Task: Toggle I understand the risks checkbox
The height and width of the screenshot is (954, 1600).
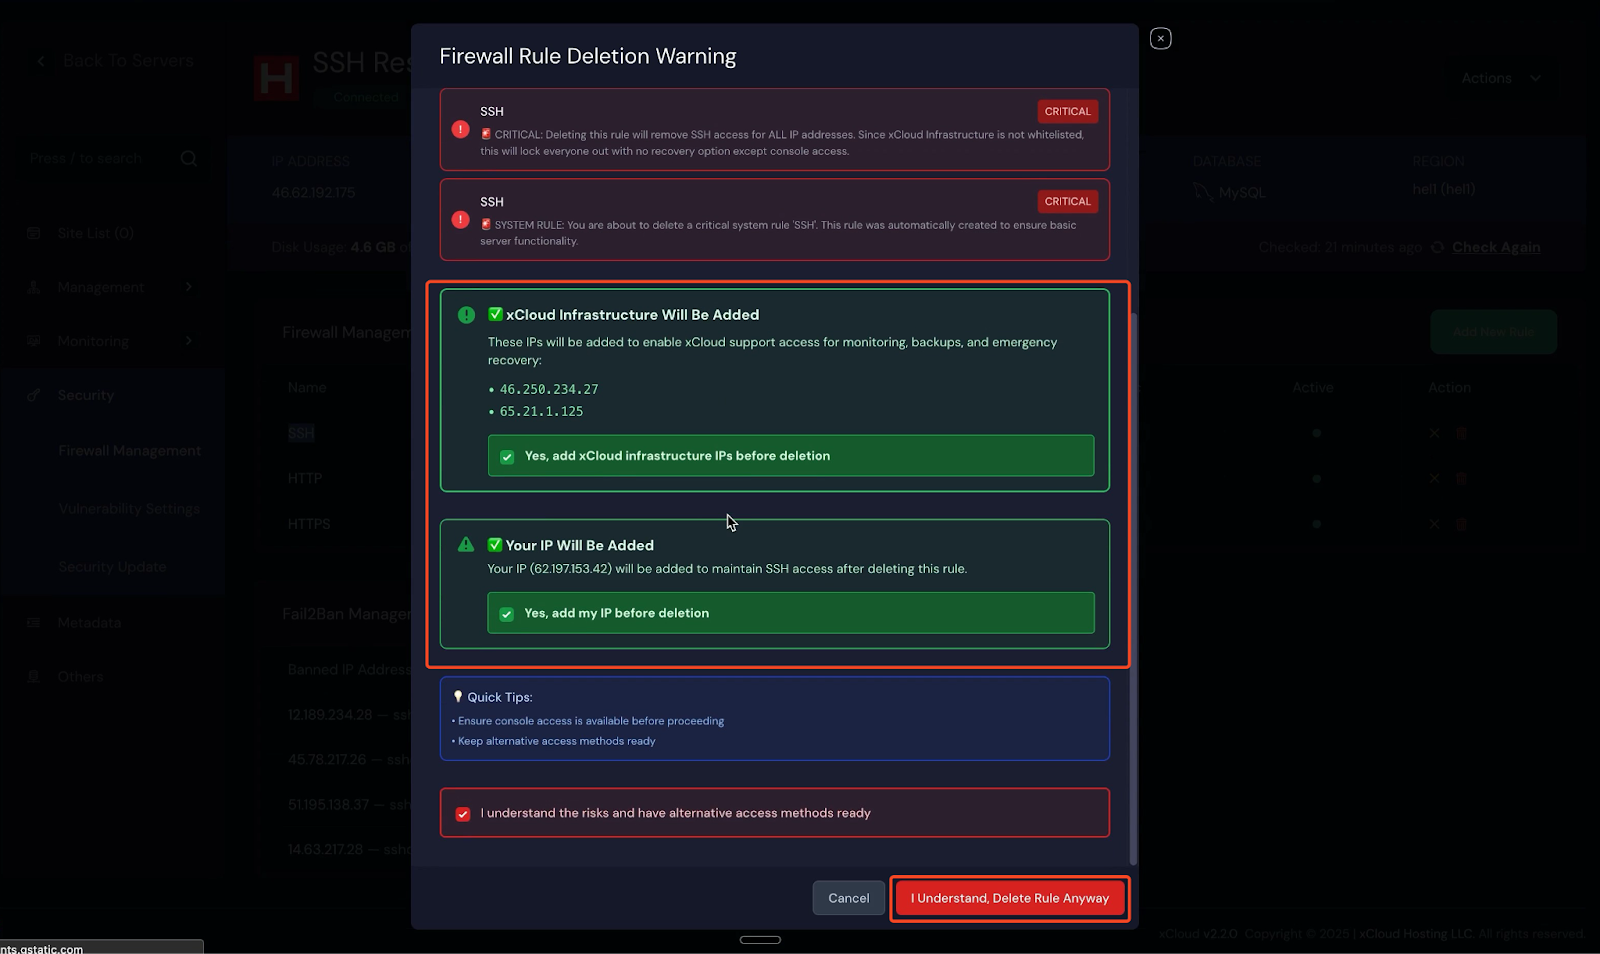Action: [462, 813]
